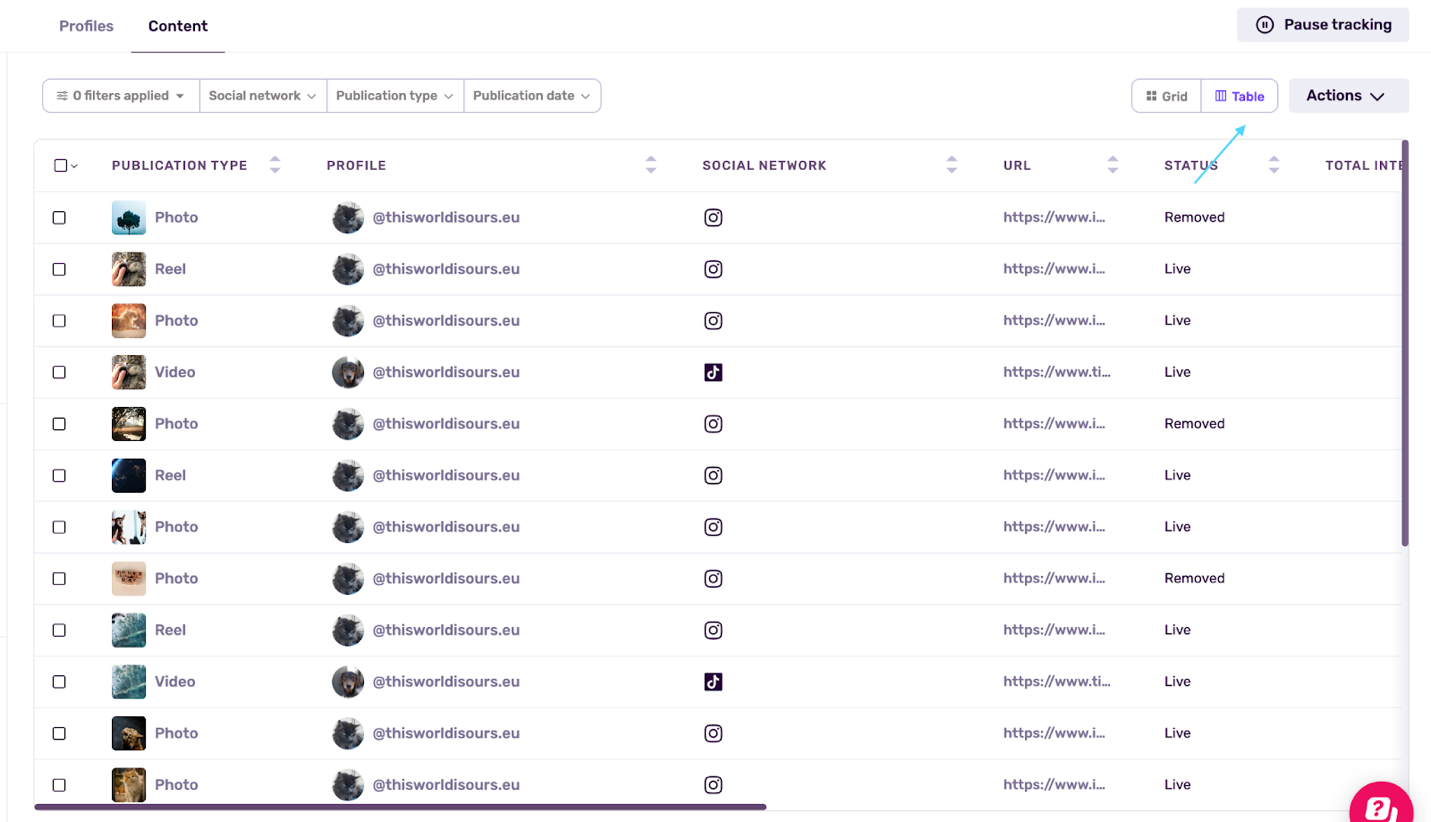This screenshot has height=822, width=1431.
Task: Tick the select-all checkbox in the header
Action: (x=60, y=165)
